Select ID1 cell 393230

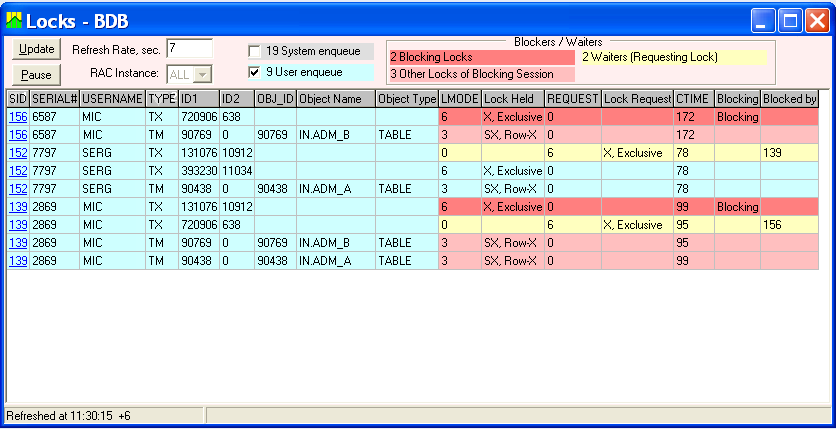(x=199, y=171)
